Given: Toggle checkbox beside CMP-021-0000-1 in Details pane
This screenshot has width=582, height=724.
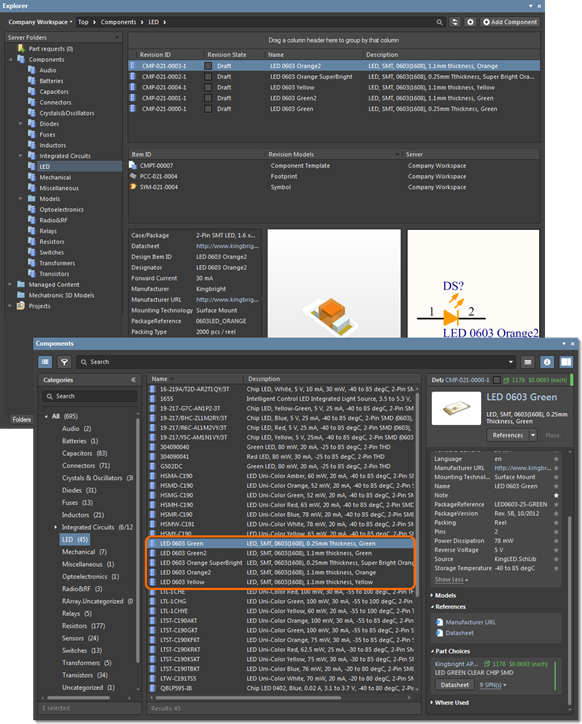Looking at the screenshot, I should click(497, 380).
